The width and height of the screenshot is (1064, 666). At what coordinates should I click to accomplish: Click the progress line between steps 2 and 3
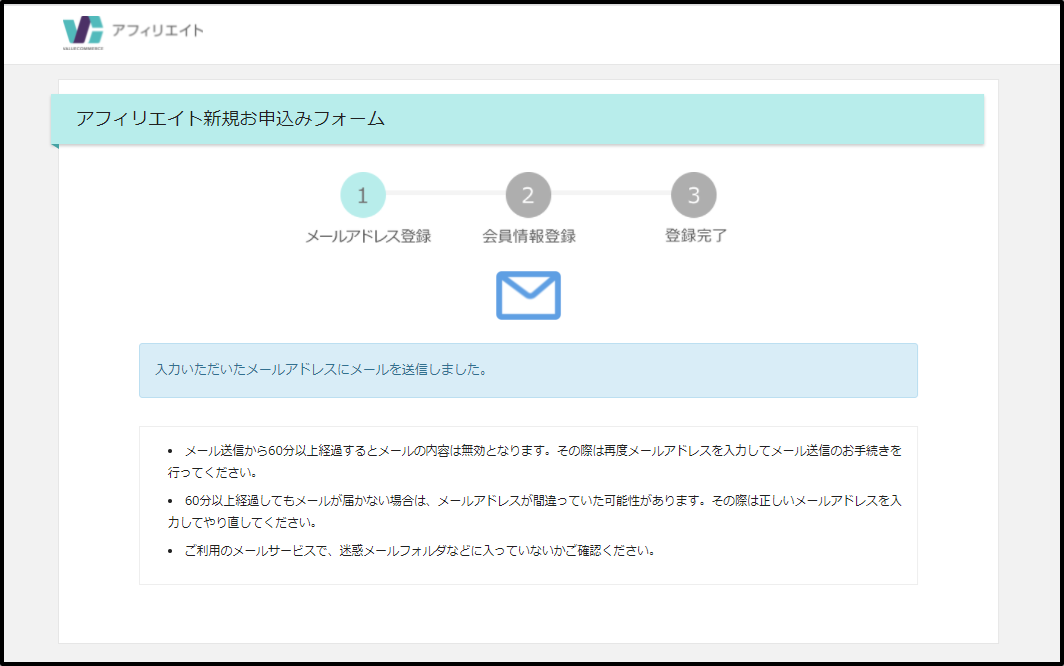click(611, 193)
